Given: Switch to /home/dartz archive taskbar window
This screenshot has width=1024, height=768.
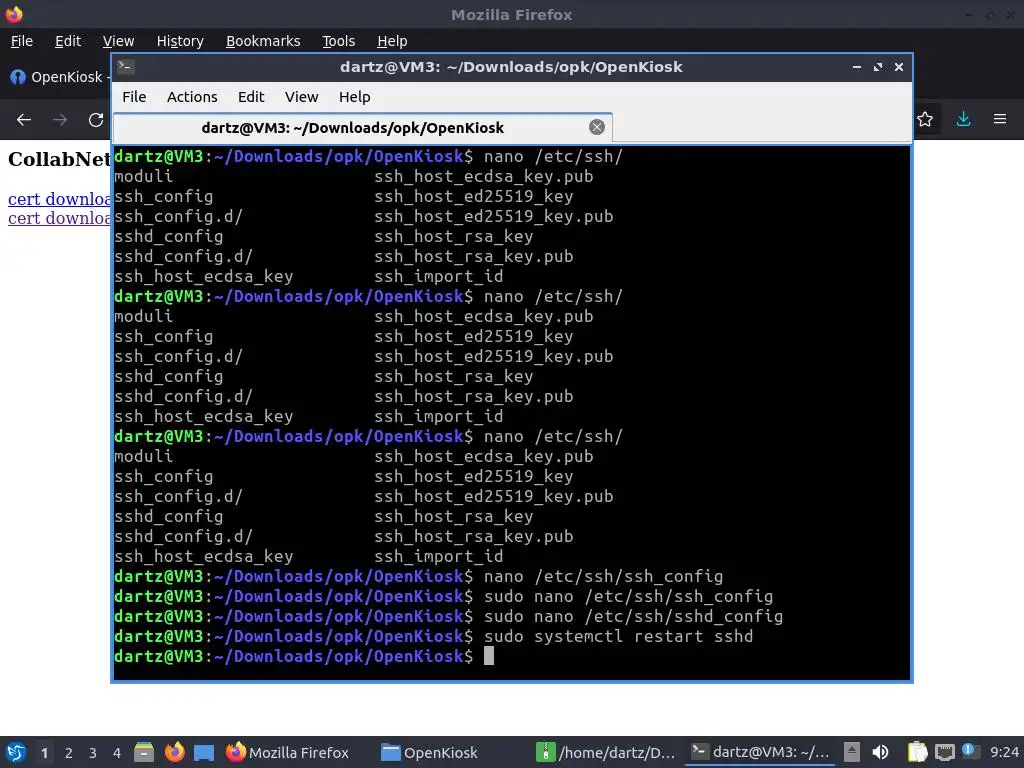Looking at the screenshot, I should click(x=605, y=752).
